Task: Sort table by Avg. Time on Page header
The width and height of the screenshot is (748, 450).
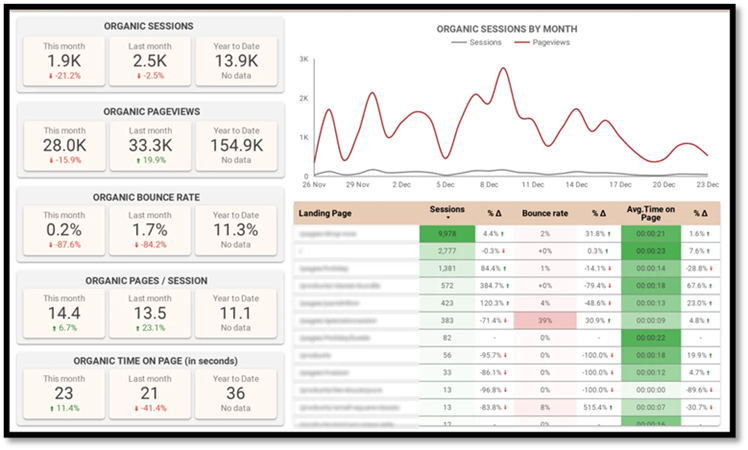Action: [x=650, y=213]
